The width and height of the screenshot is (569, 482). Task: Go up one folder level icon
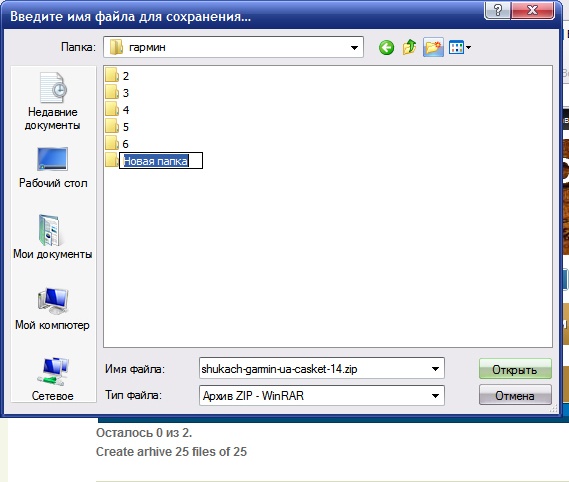[x=409, y=47]
